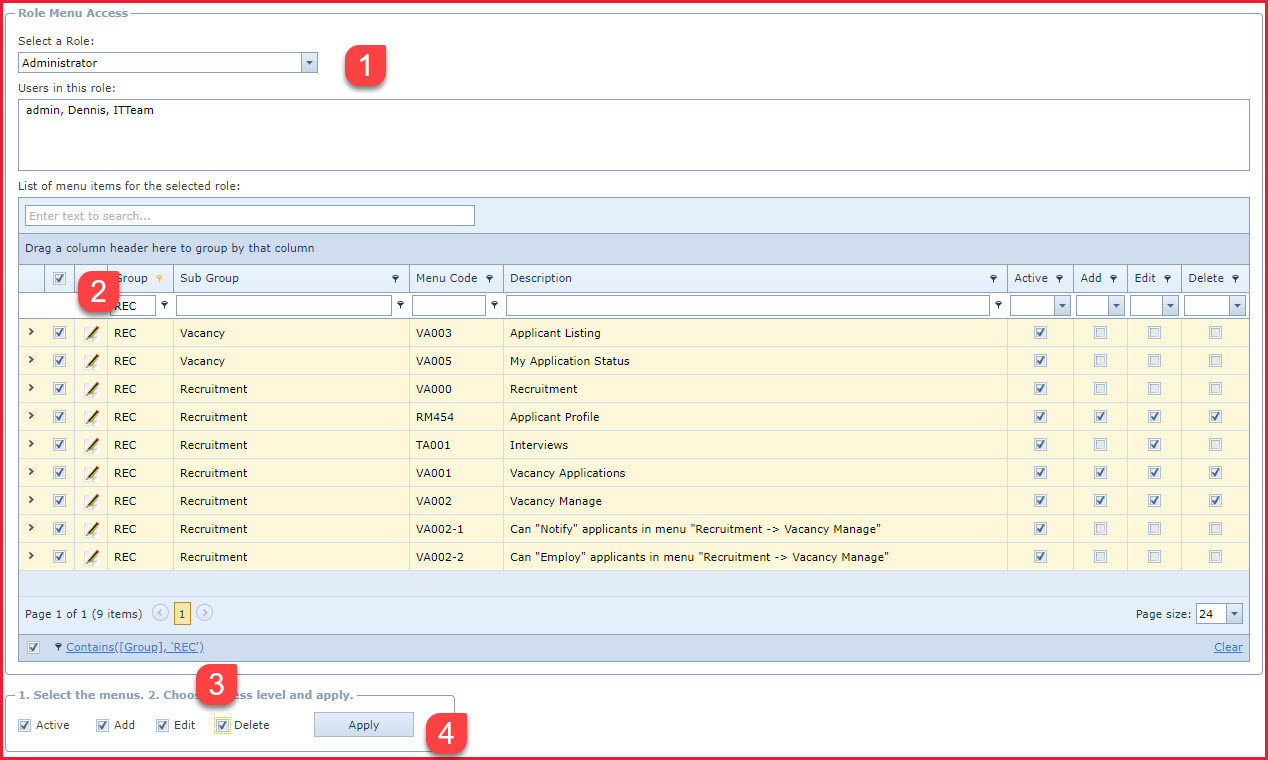The image size is (1268, 760).
Task: Edit the TA001 Interviews row
Action: [x=92, y=445]
